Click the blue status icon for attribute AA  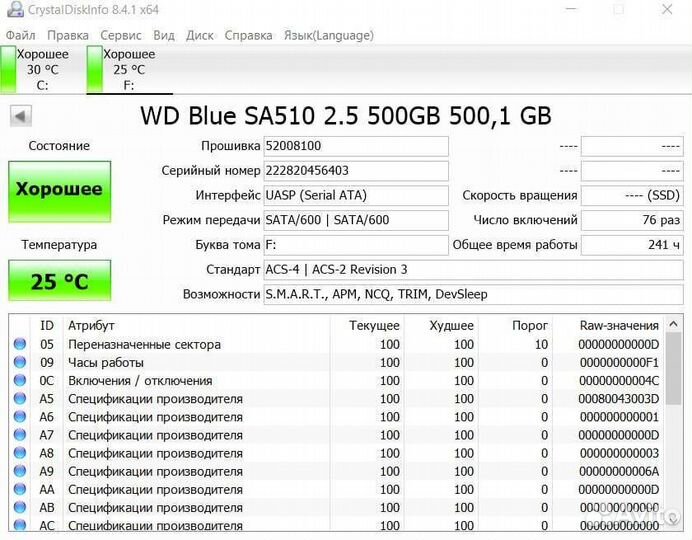click(x=20, y=489)
